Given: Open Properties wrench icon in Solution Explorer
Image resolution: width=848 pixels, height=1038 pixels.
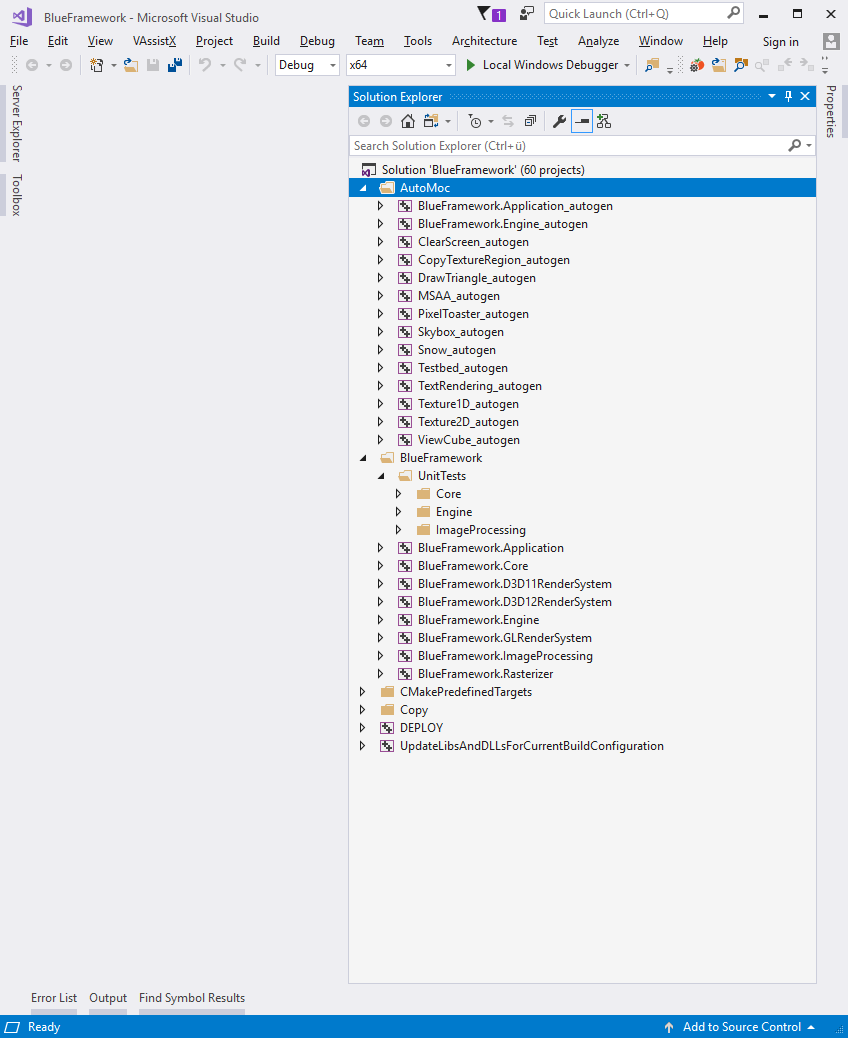Looking at the screenshot, I should click(559, 121).
